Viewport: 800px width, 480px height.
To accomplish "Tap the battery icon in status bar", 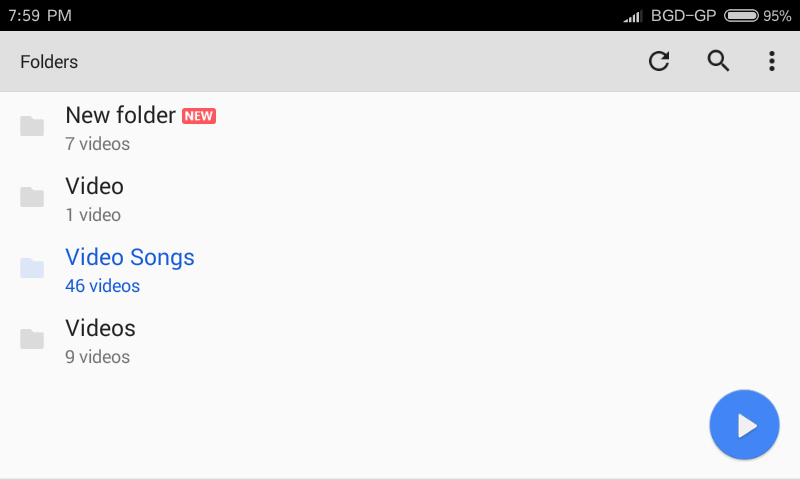I will point(741,16).
